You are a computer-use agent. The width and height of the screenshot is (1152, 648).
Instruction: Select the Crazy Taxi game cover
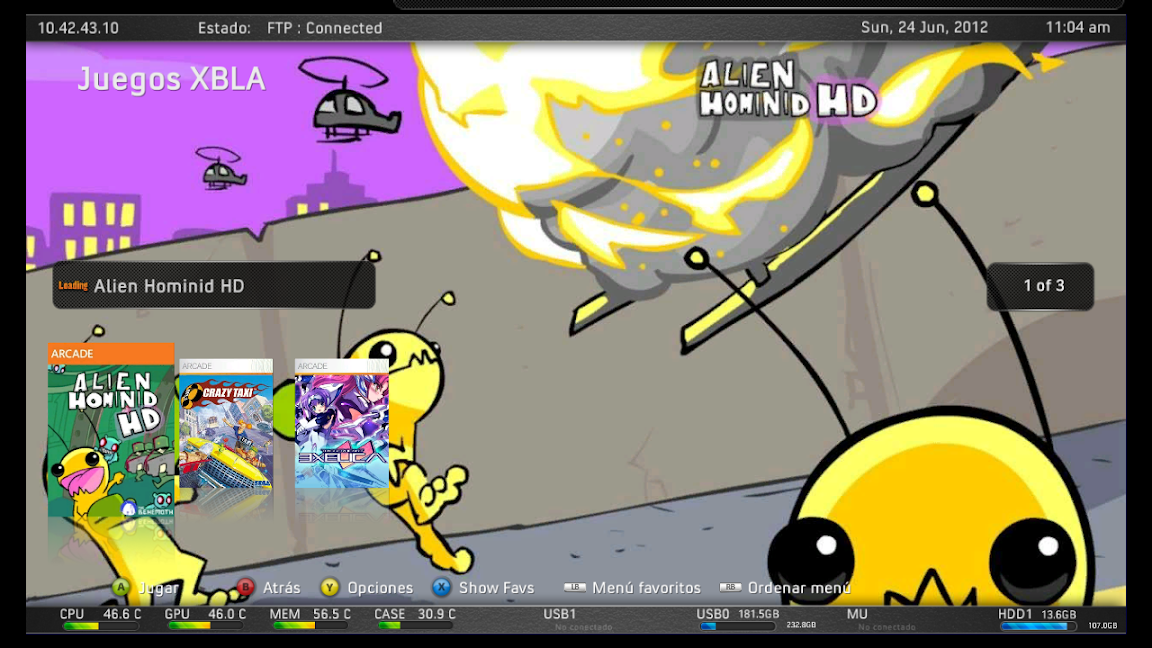click(226, 424)
